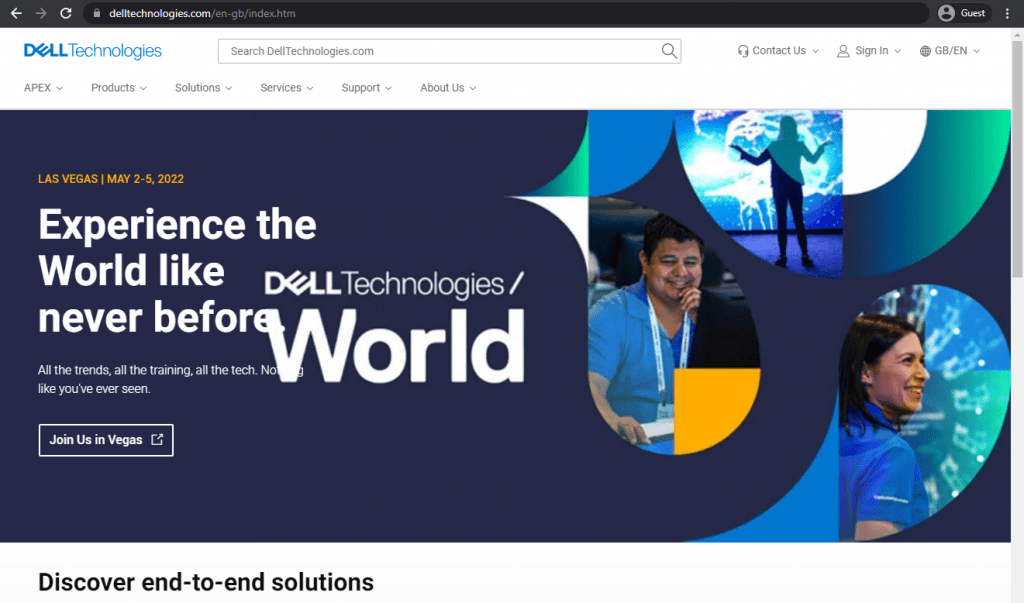Expand the Services menu chevron
Viewport: 1024px width, 603px height.
[310, 88]
